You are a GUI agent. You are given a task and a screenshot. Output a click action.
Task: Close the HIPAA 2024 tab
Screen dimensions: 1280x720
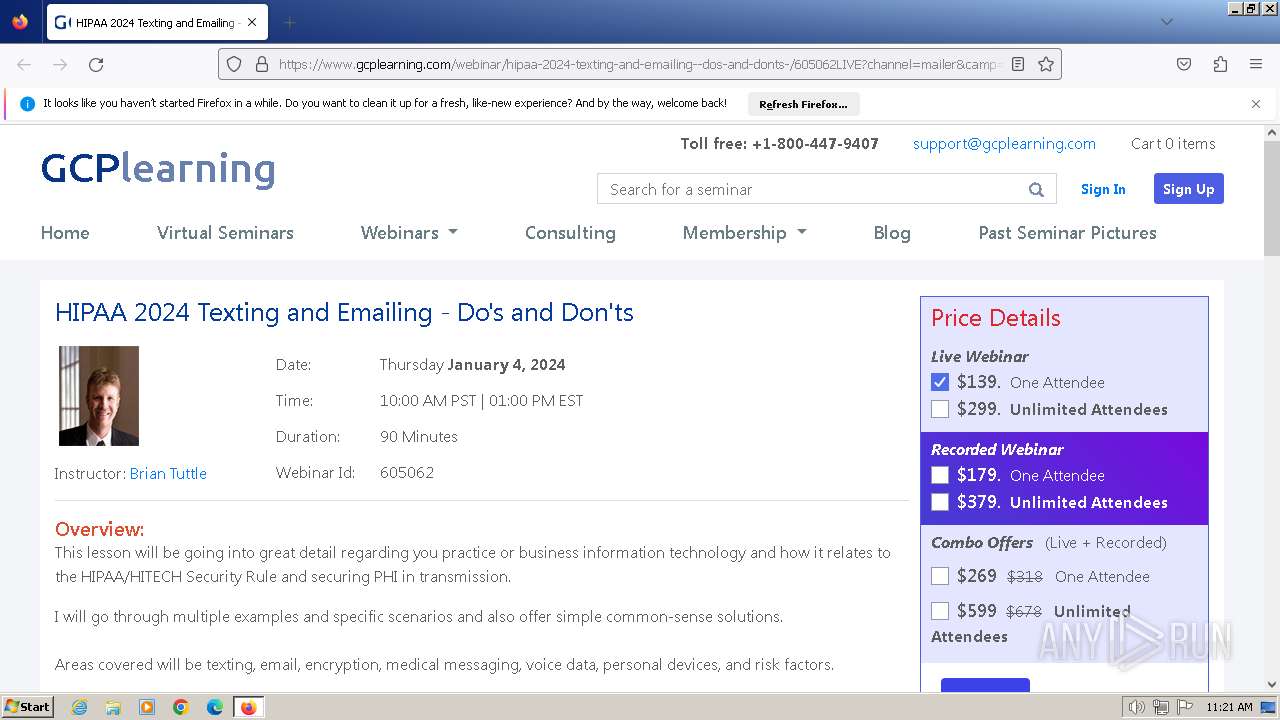[x=251, y=22]
